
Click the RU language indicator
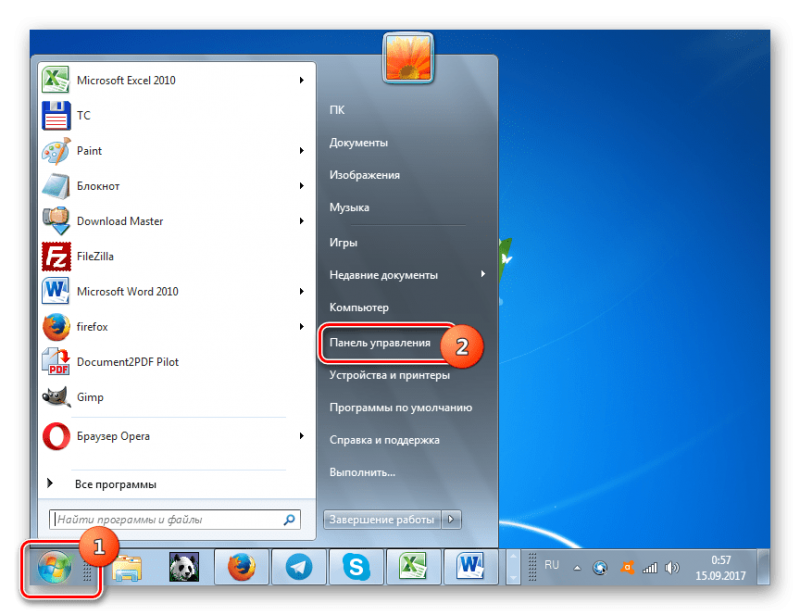(552, 565)
